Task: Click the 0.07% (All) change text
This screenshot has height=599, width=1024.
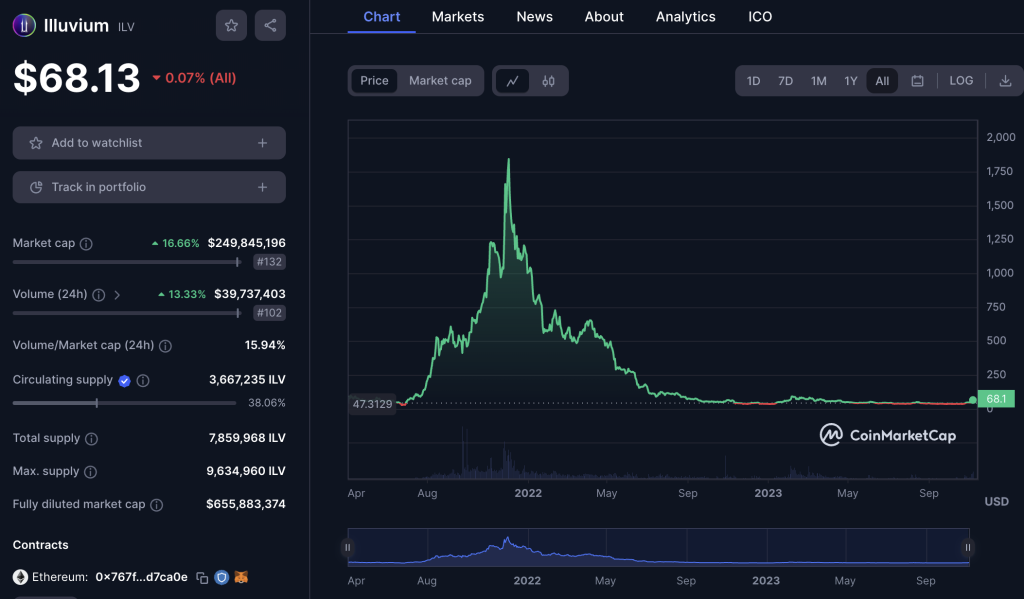Action: (x=200, y=78)
